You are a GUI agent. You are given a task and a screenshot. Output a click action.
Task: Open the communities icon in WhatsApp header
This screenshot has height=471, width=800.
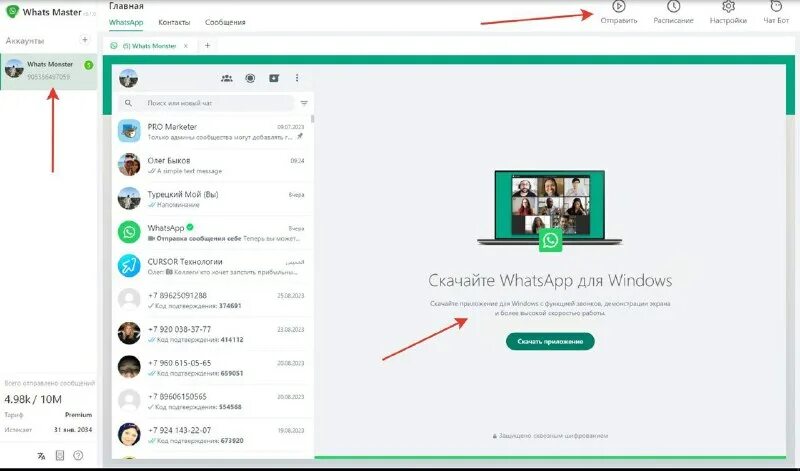click(227, 78)
